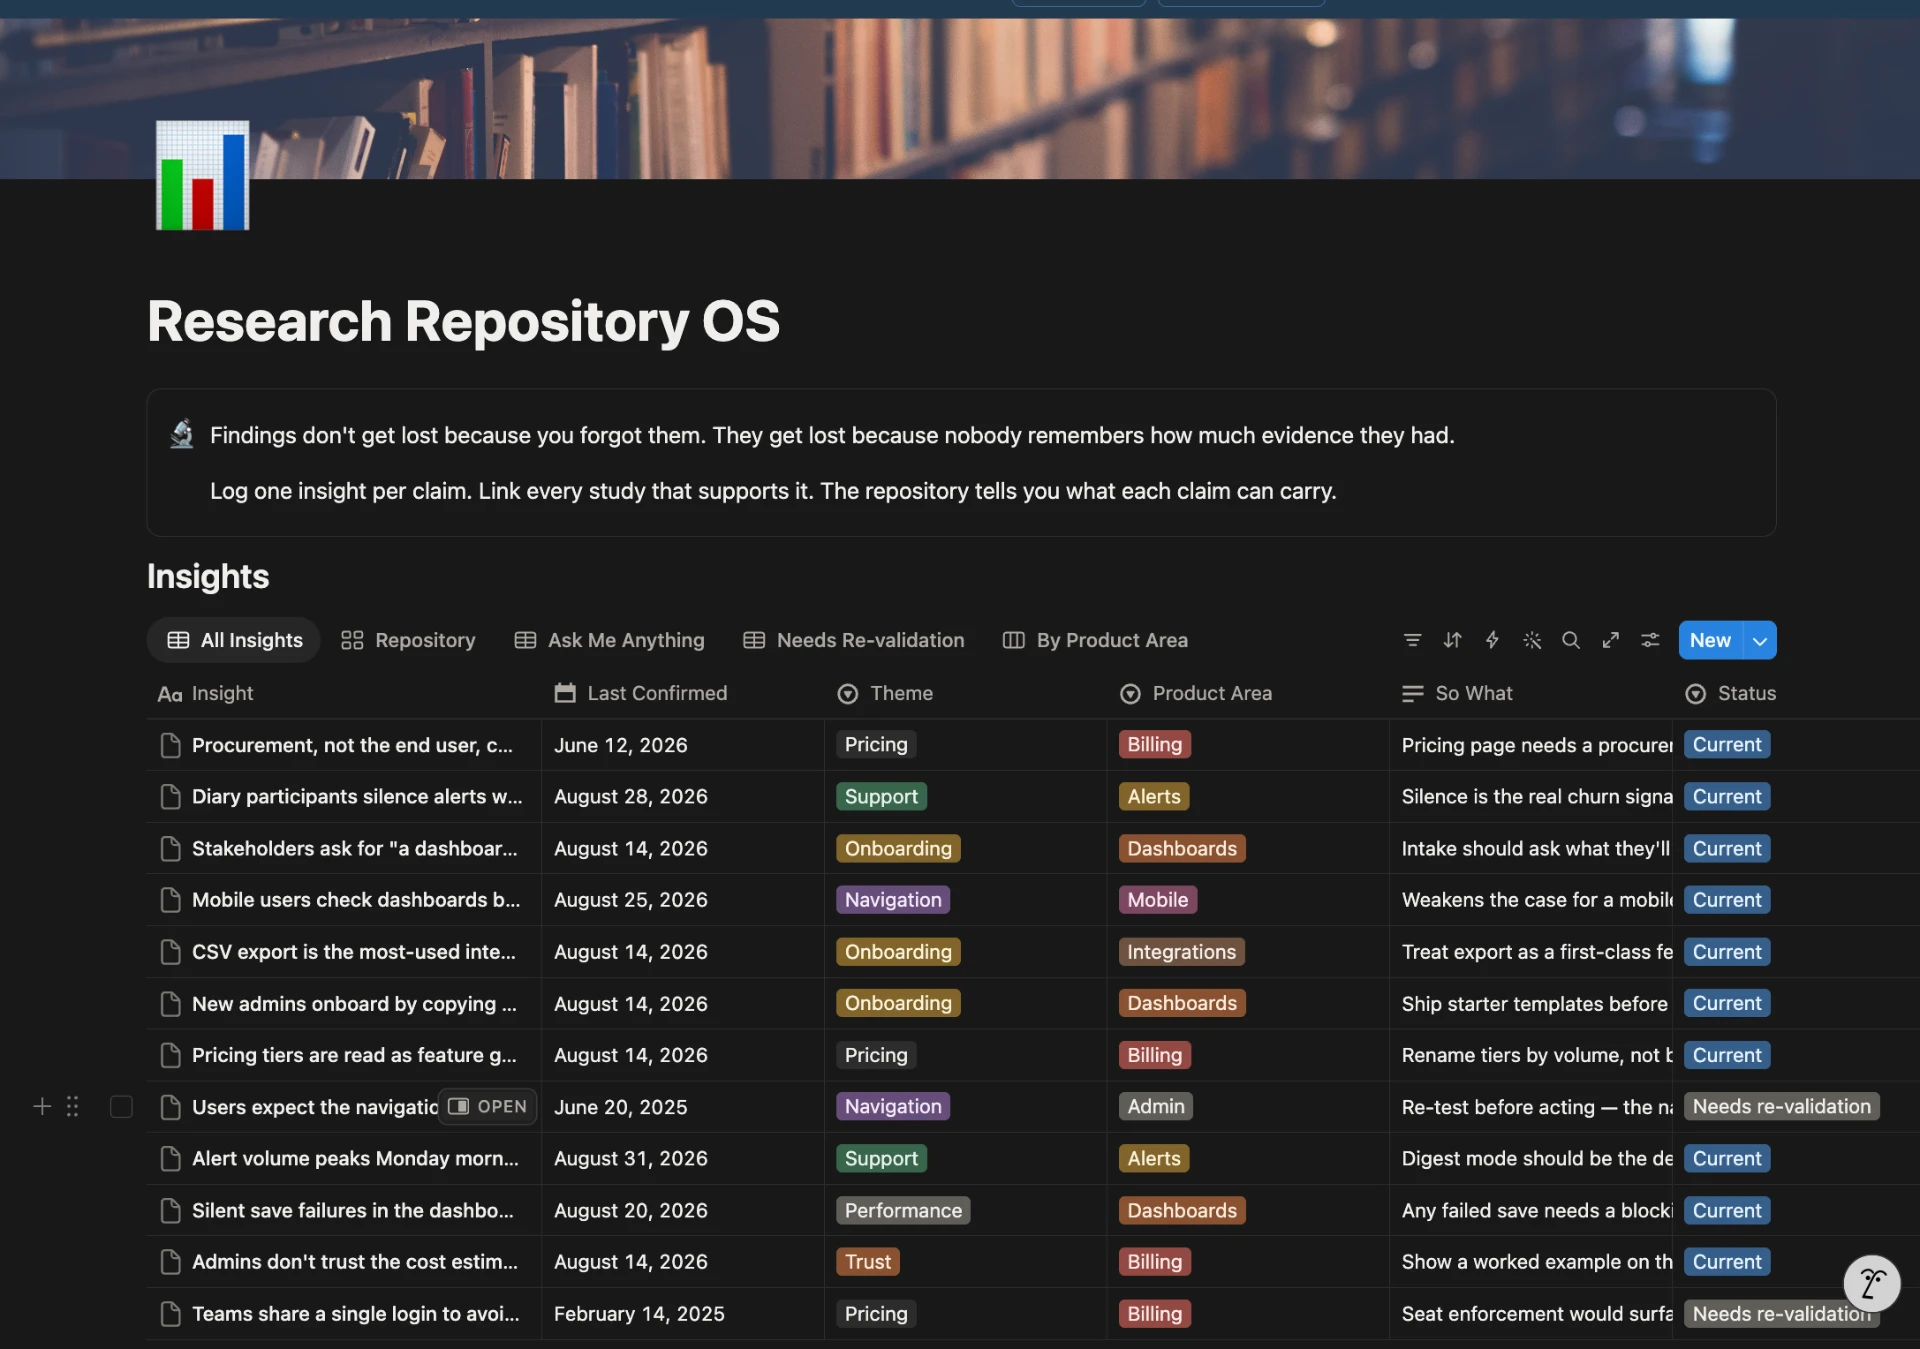Add a block with the plus handle
Image resolution: width=1920 pixels, height=1349 pixels.
click(42, 1106)
